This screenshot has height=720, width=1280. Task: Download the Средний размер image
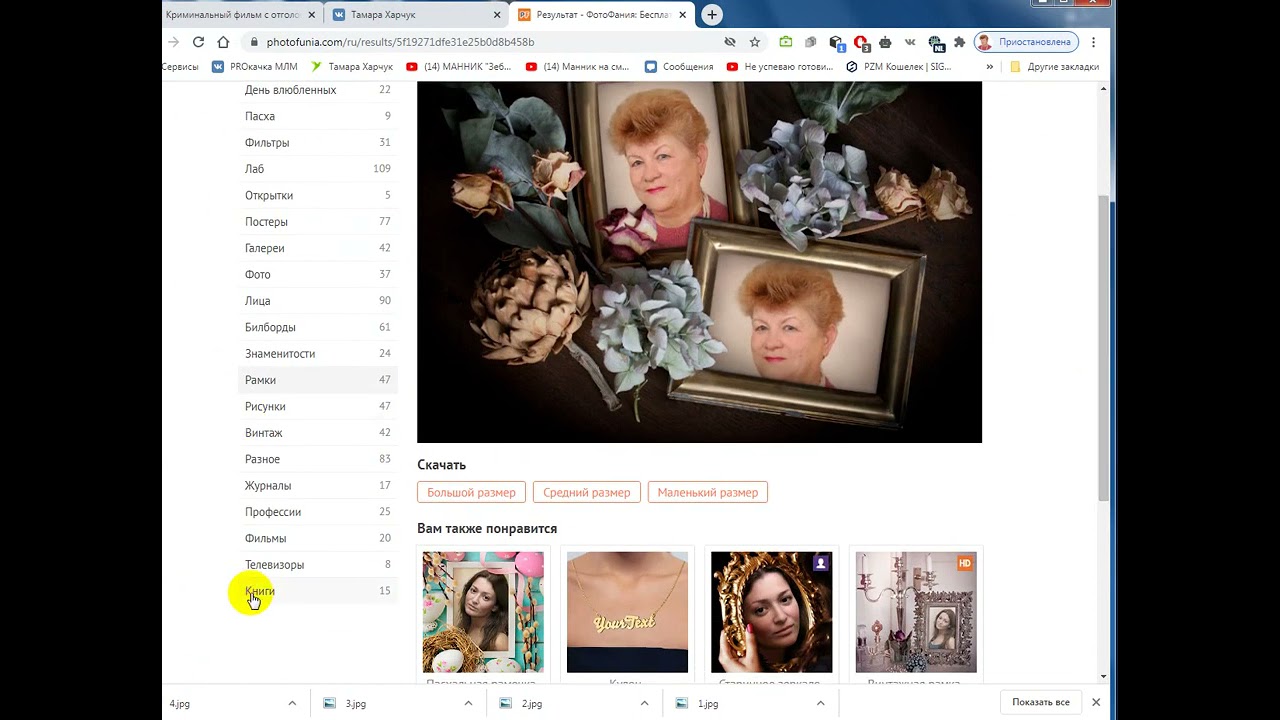coord(586,492)
